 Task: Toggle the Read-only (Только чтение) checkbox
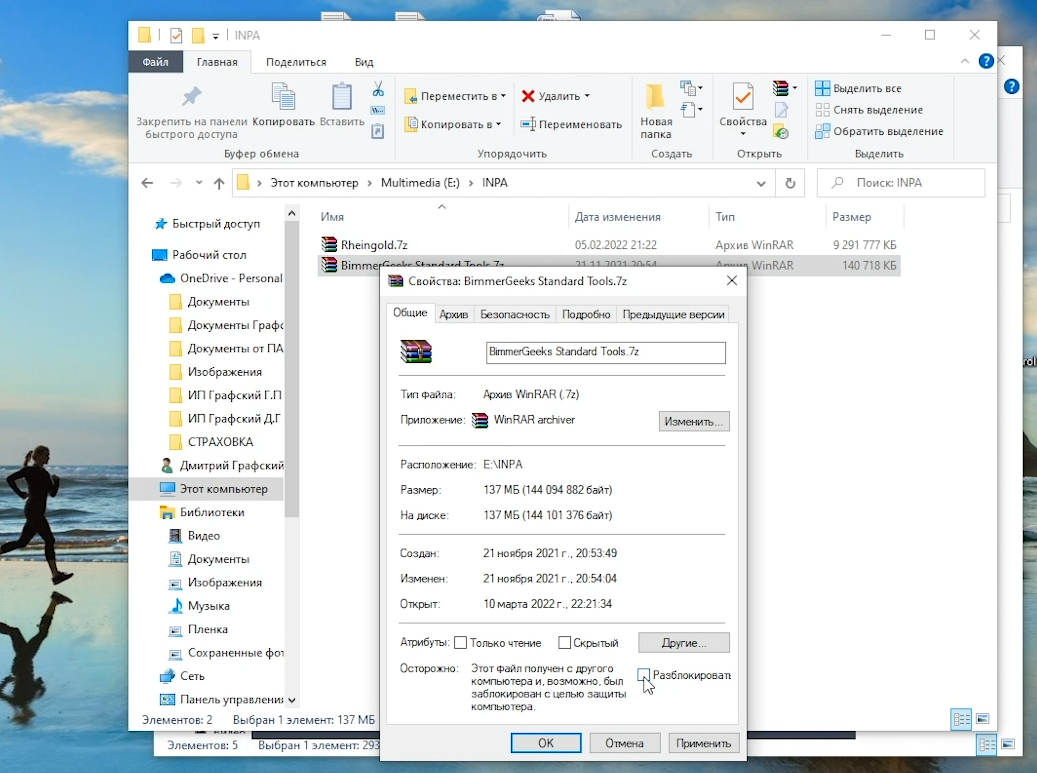pyautogui.click(x=461, y=643)
